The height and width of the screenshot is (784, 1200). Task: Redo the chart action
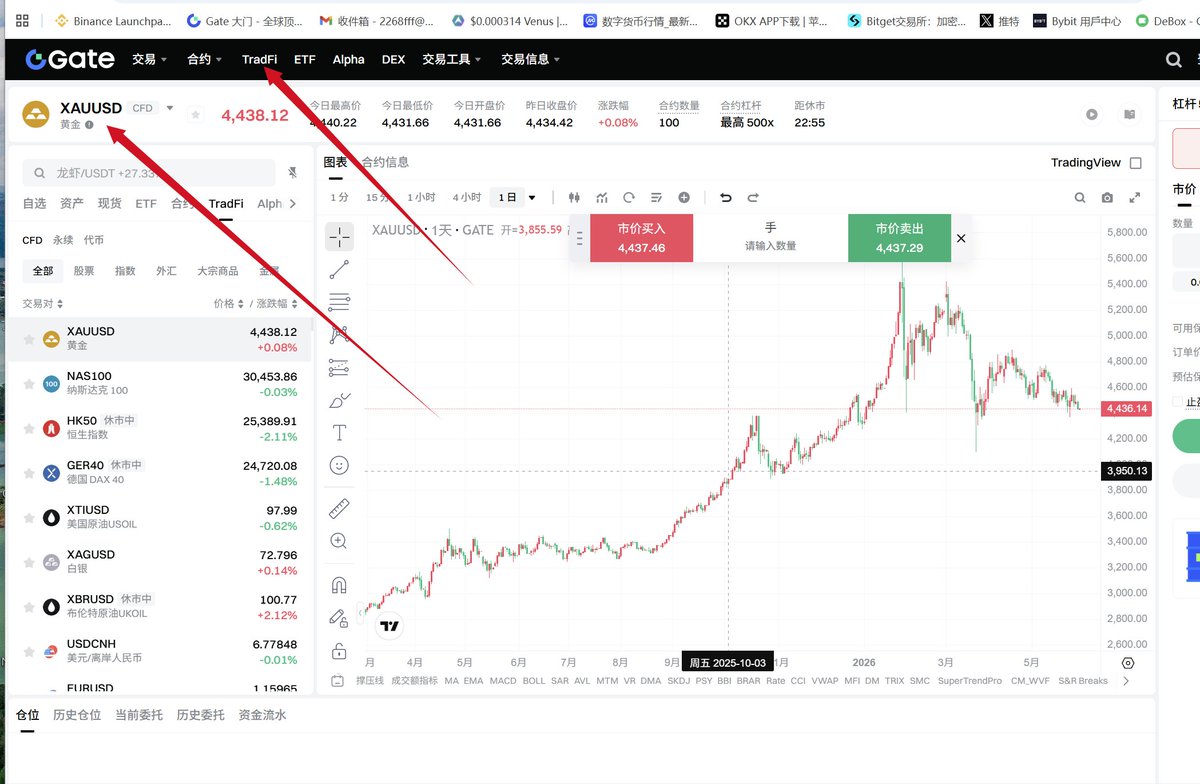[753, 198]
